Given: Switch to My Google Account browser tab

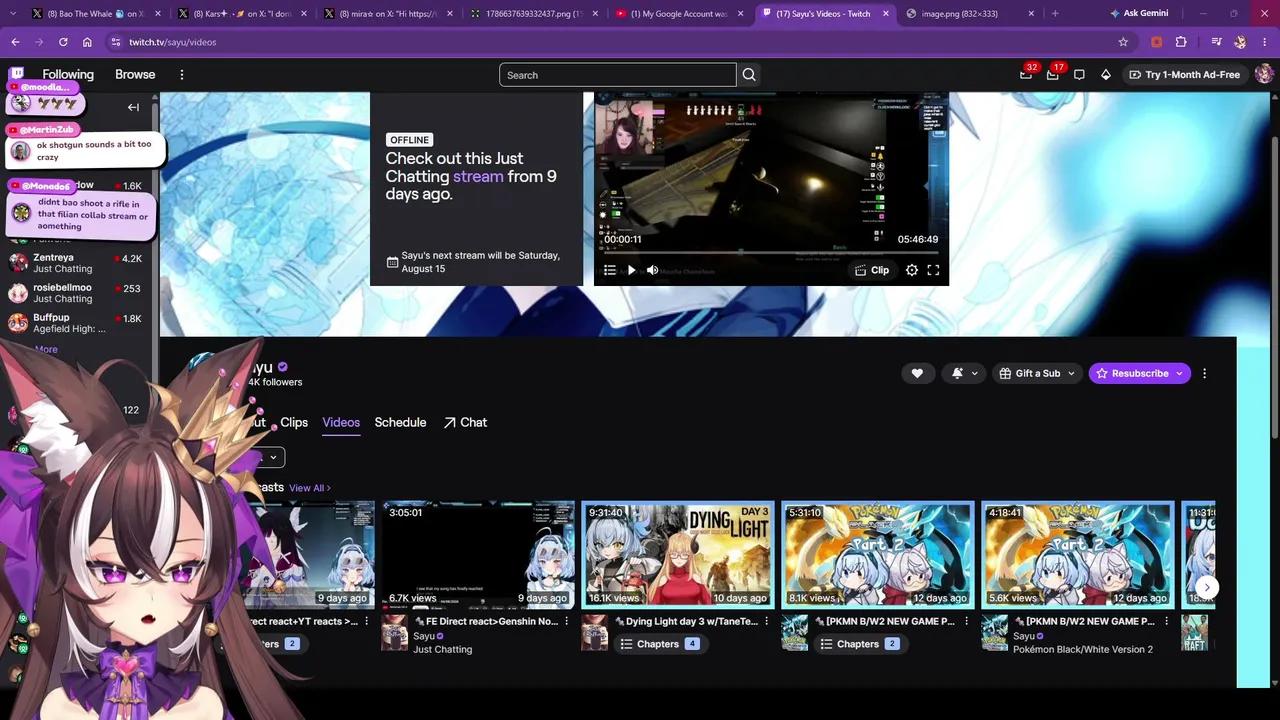Looking at the screenshot, I should coord(680,14).
